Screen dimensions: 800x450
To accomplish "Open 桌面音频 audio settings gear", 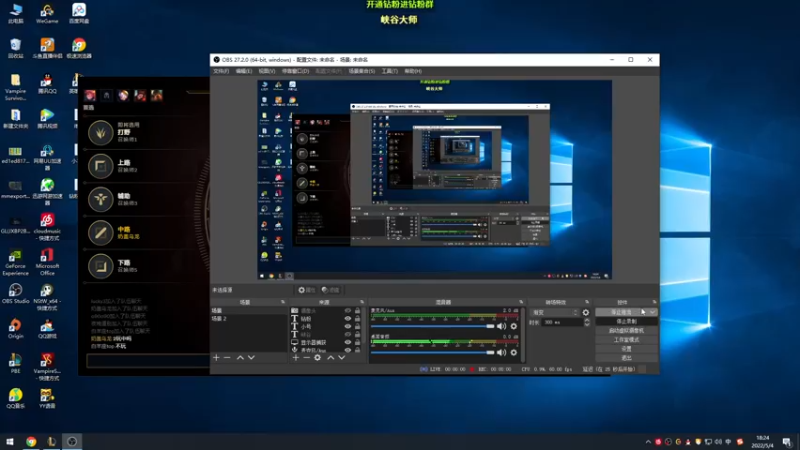I will (514, 352).
